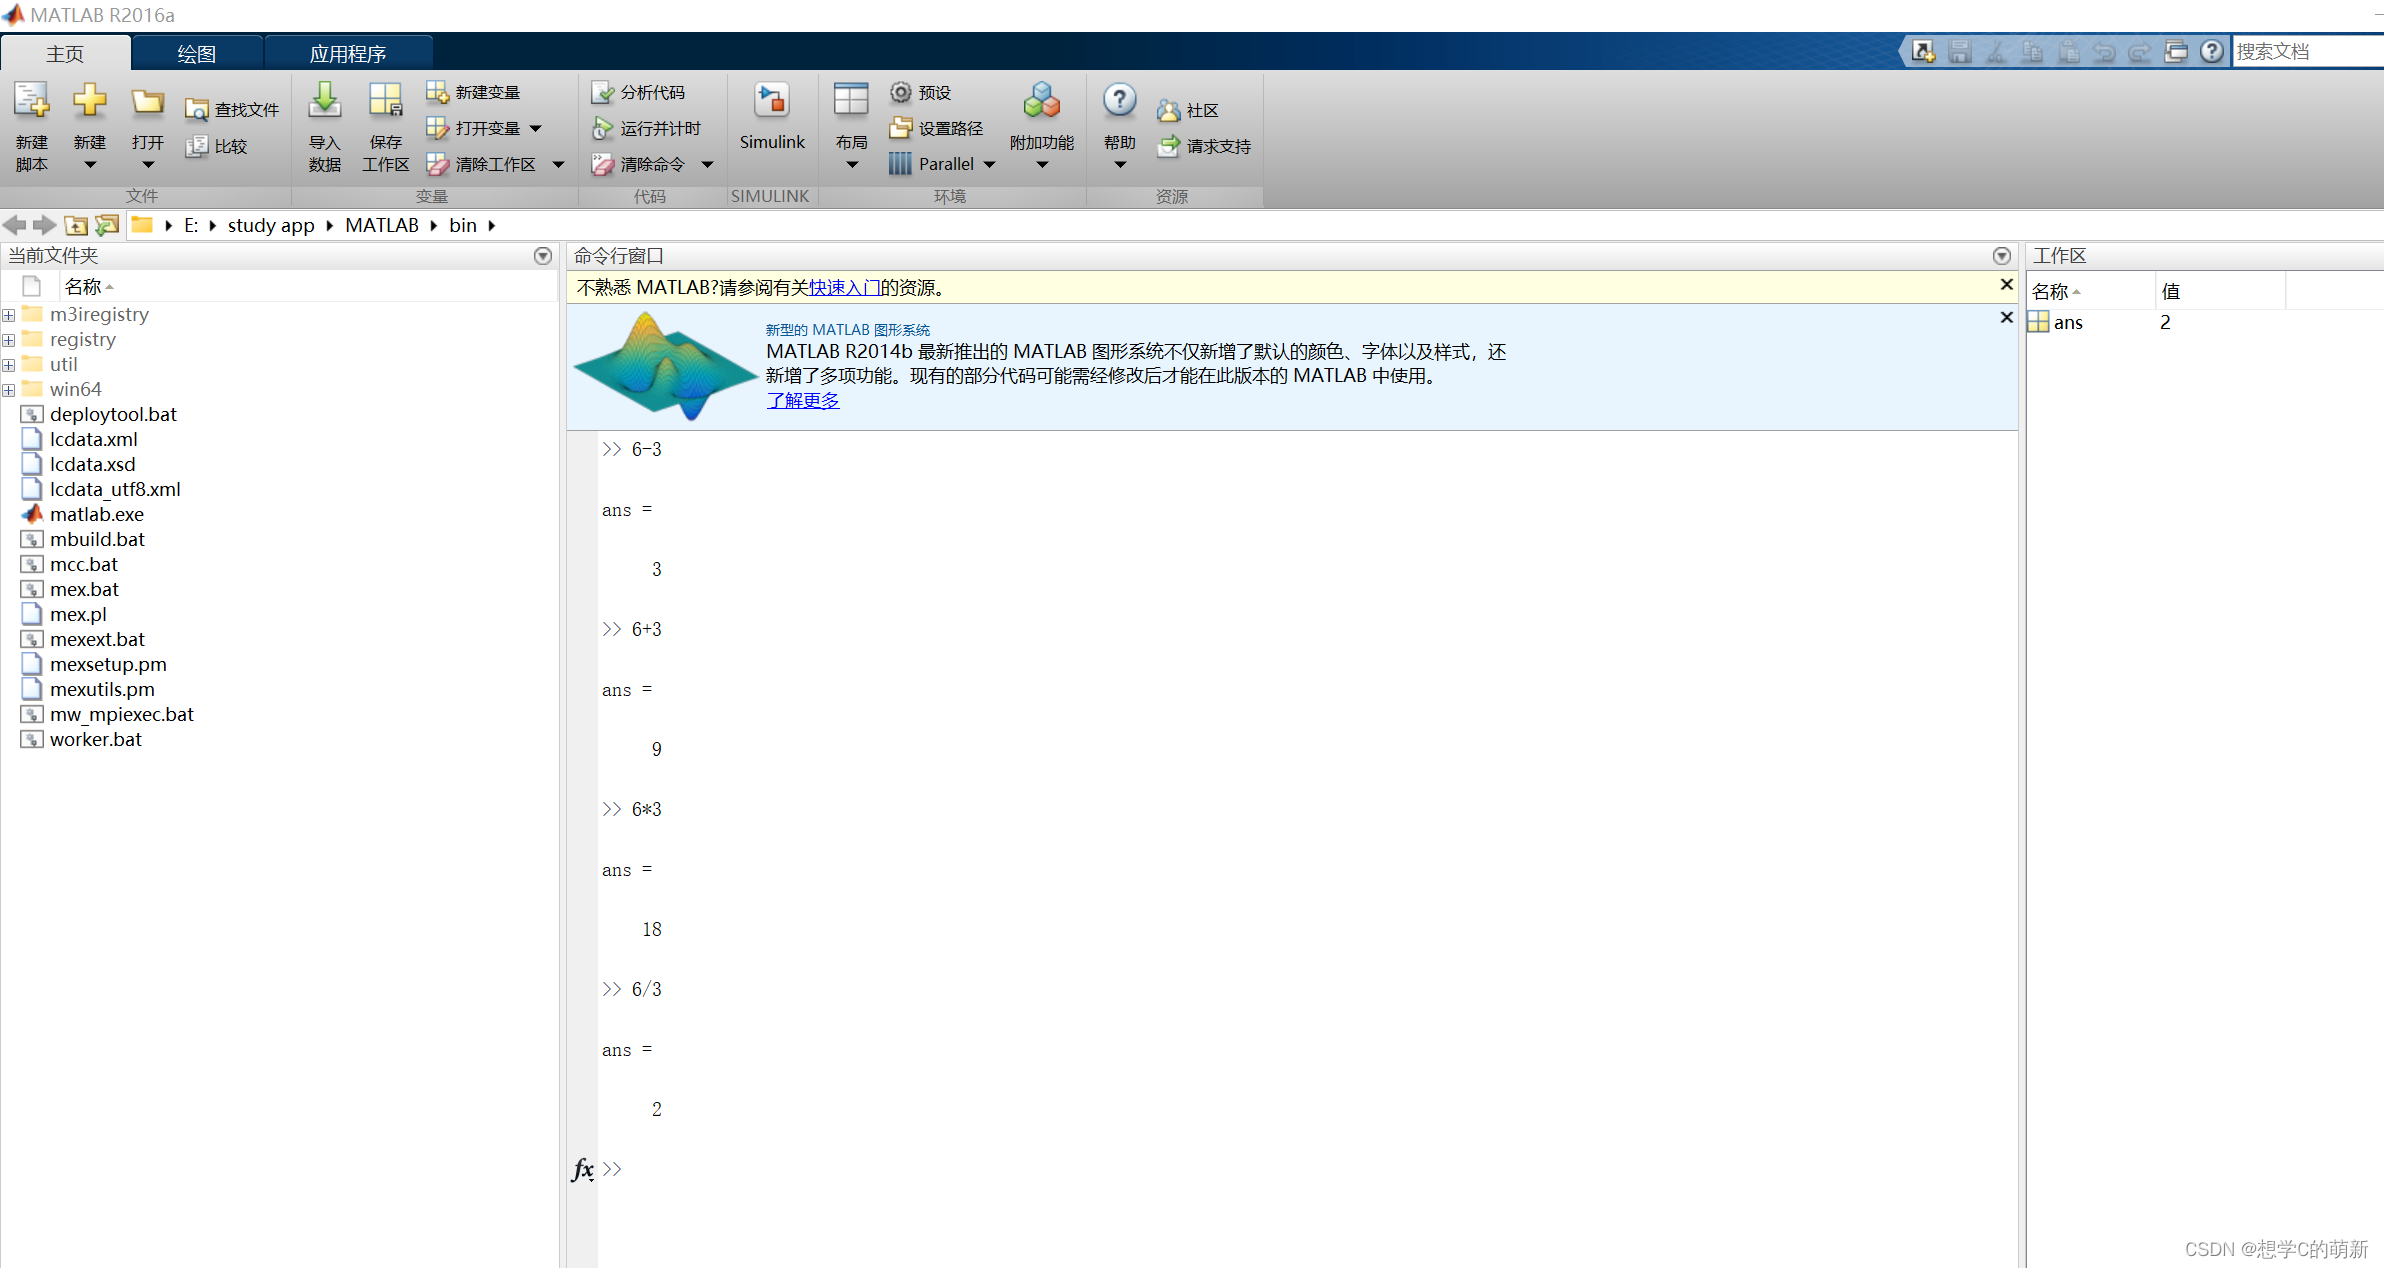Open Add-Ons (附加功能) icon
This screenshot has width=2384, height=1268.
(x=1041, y=101)
